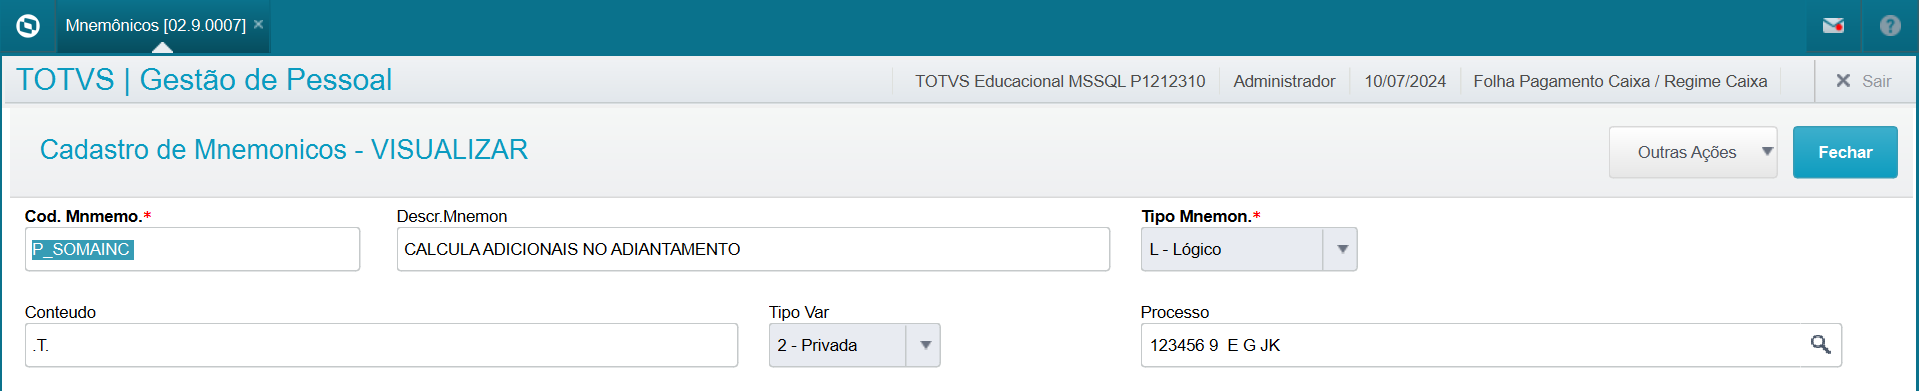Click the TOTVS | Gestão de Pessoal title
The height and width of the screenshot is (391, 1919).
click(204, 80)
